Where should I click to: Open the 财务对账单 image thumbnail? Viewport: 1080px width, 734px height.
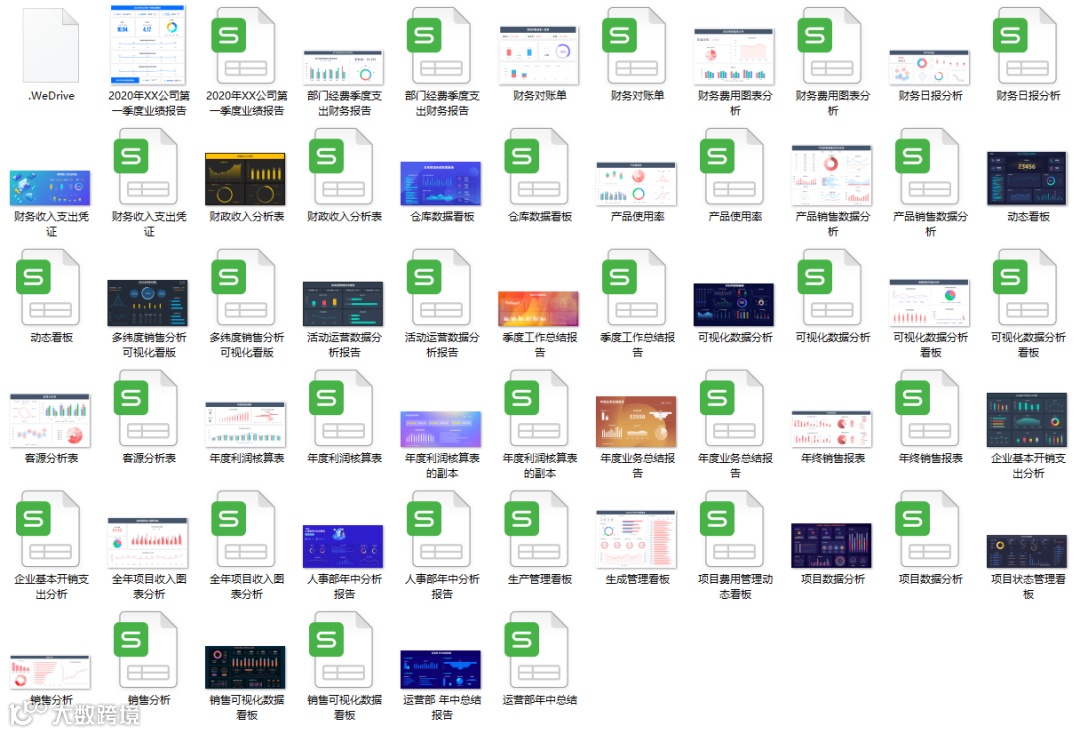[x=539, y=56]
